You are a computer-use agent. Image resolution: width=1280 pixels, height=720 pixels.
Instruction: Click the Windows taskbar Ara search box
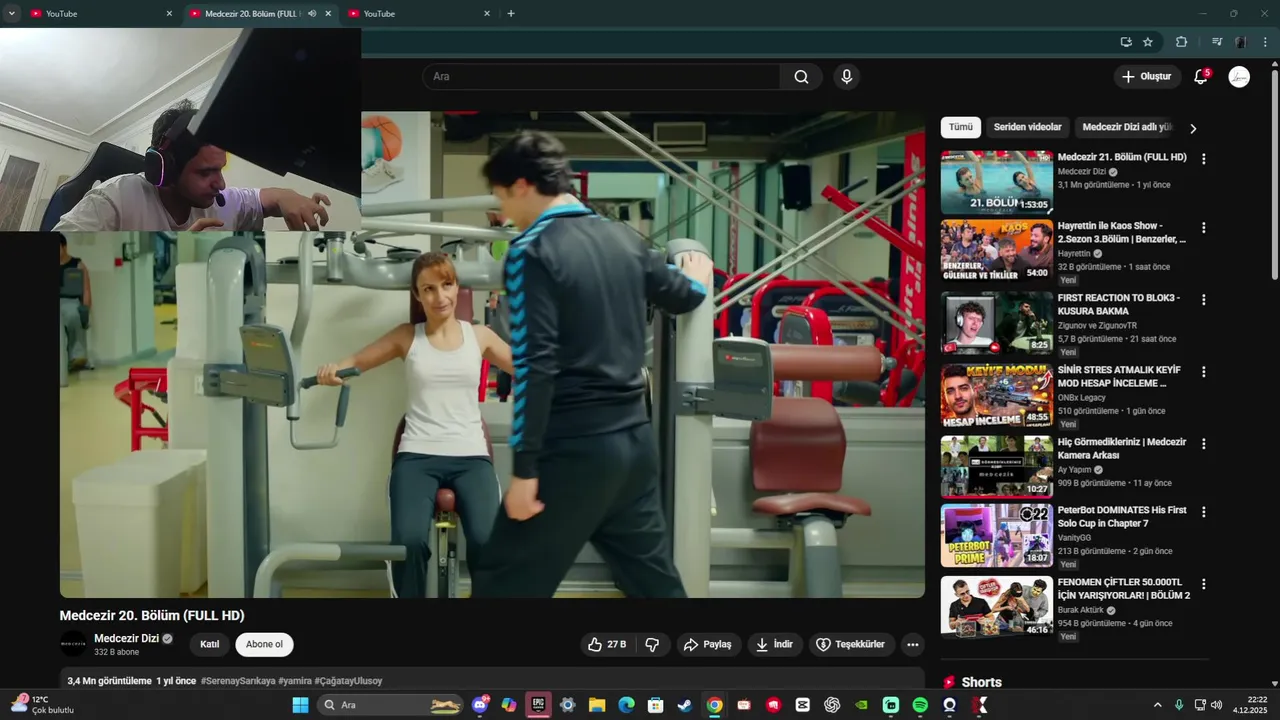click(x=392, y=705)
